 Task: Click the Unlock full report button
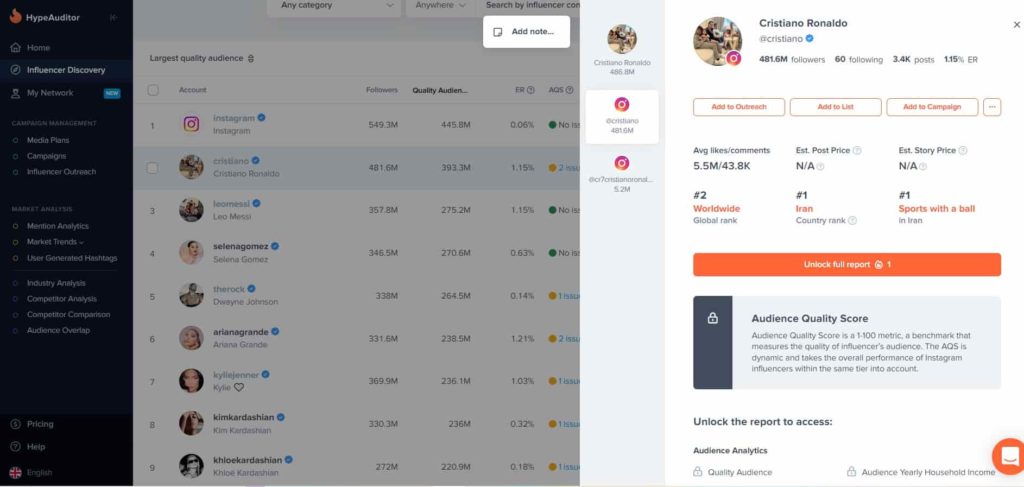pos(847,264)
